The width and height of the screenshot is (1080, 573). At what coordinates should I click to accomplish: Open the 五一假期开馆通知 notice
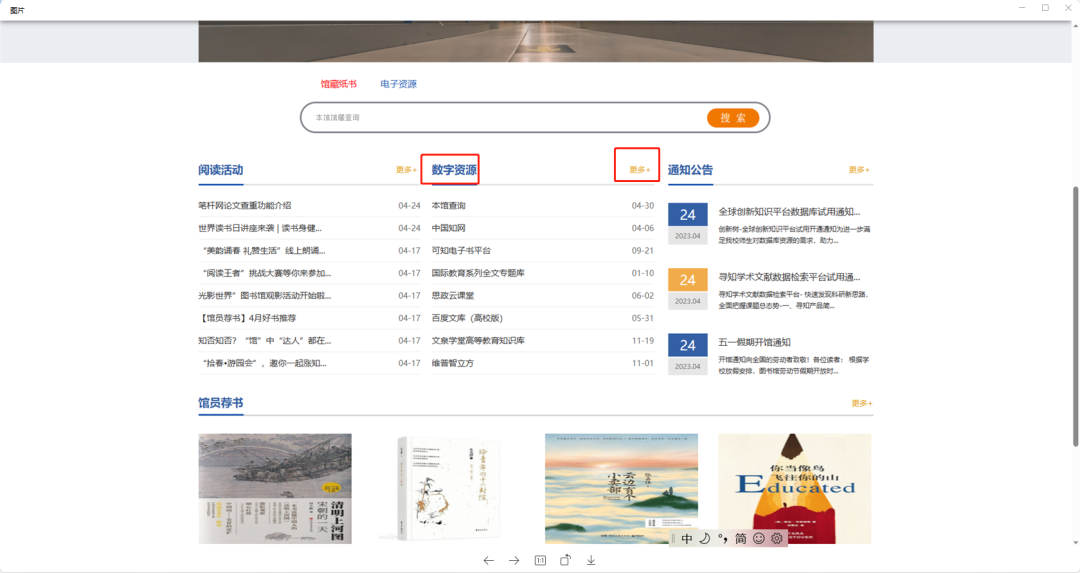754,342
